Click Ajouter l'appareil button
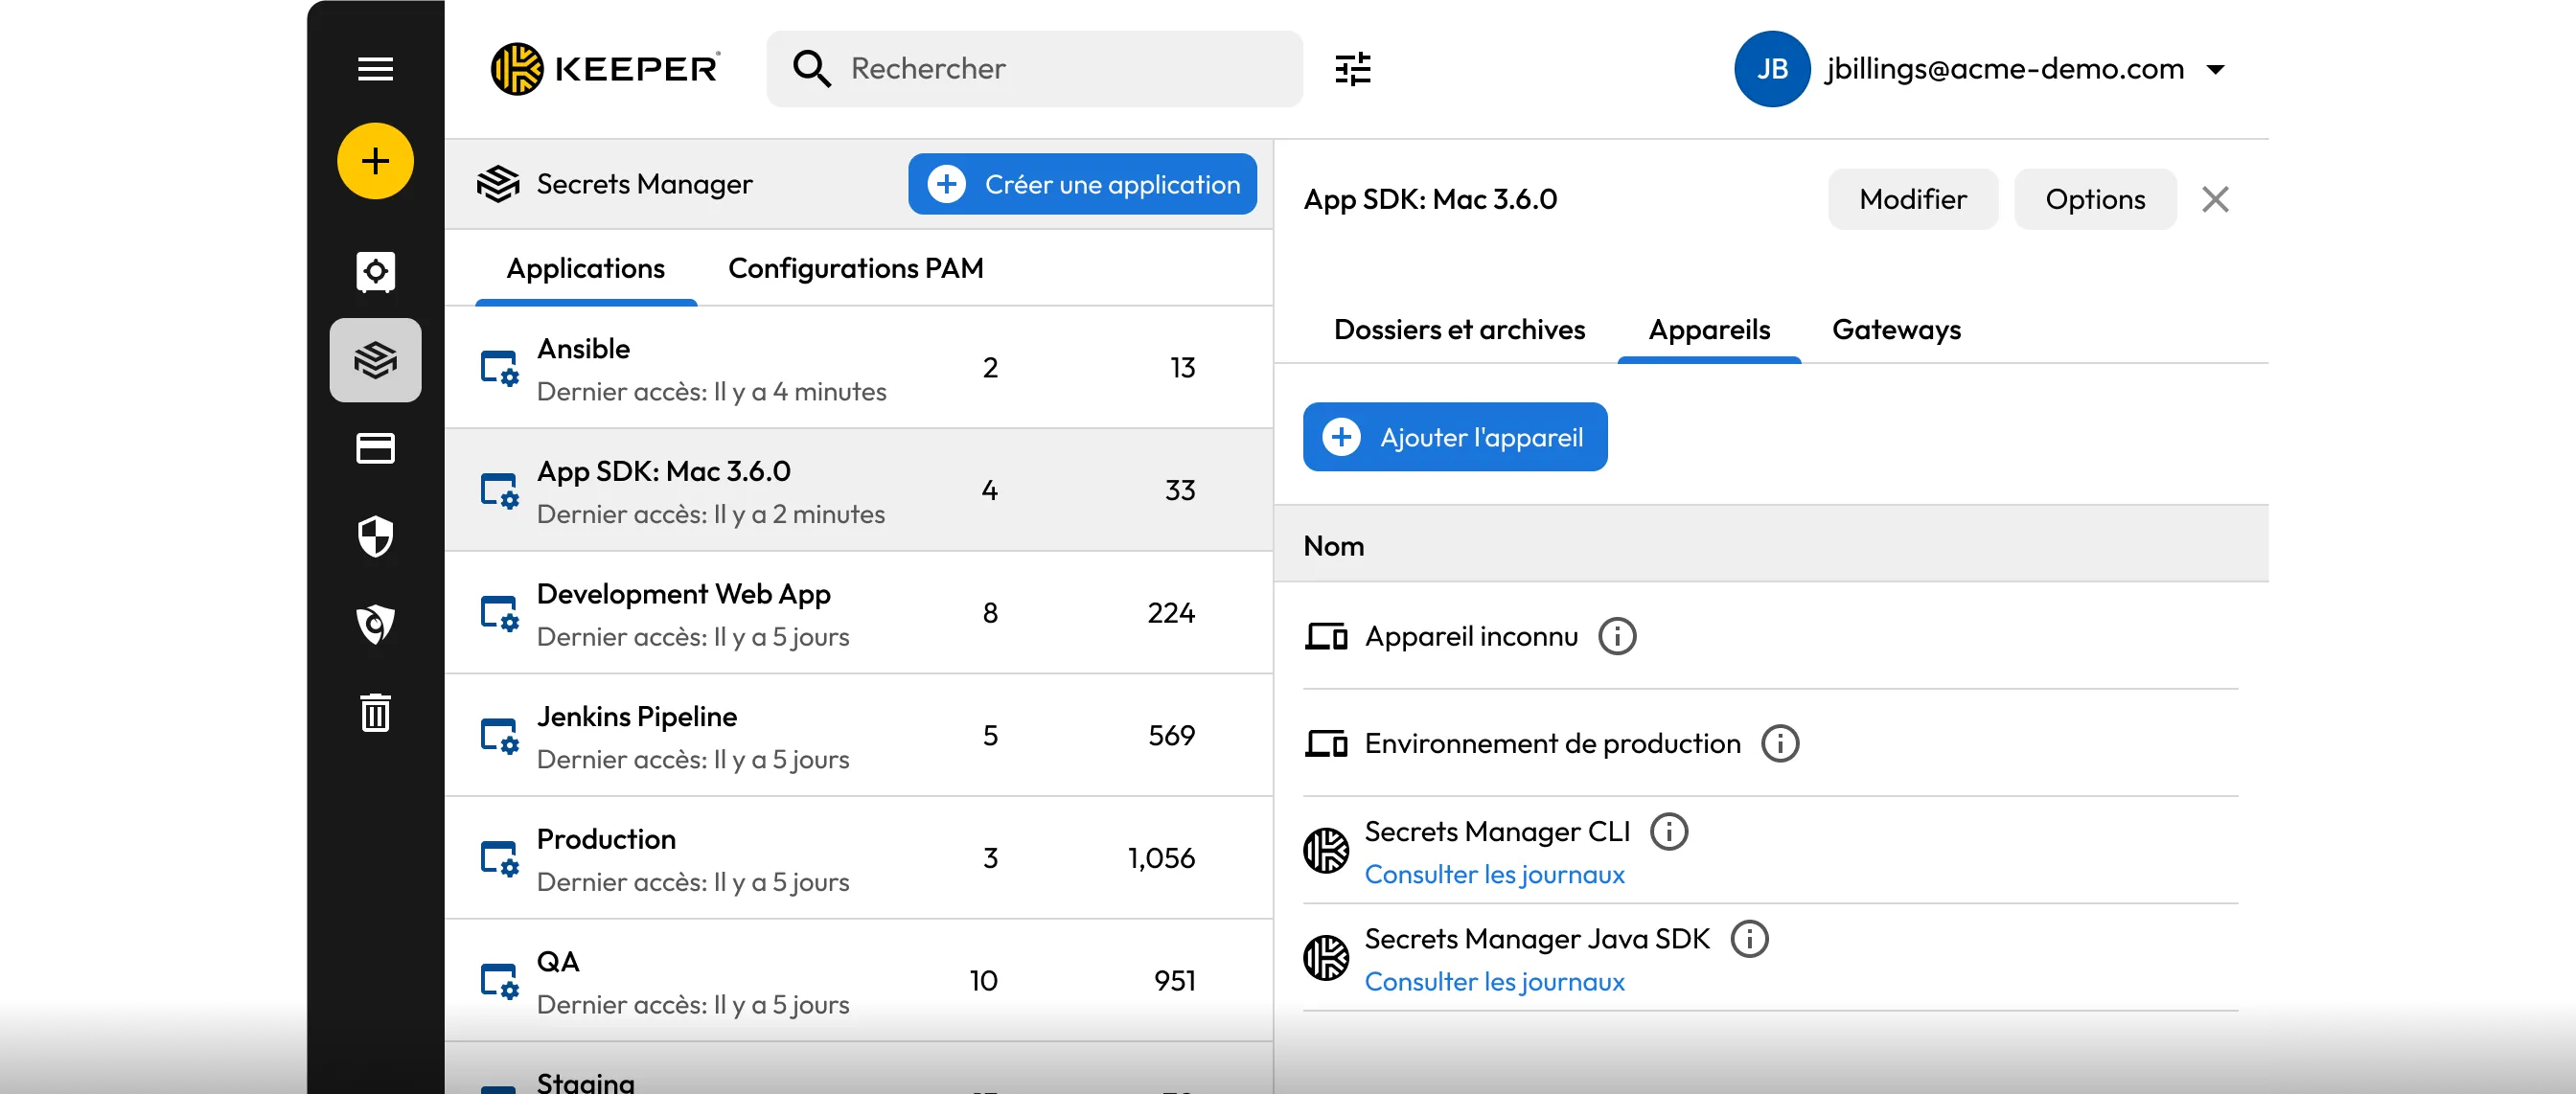2576x1094 pixels. pos(1454,437)
